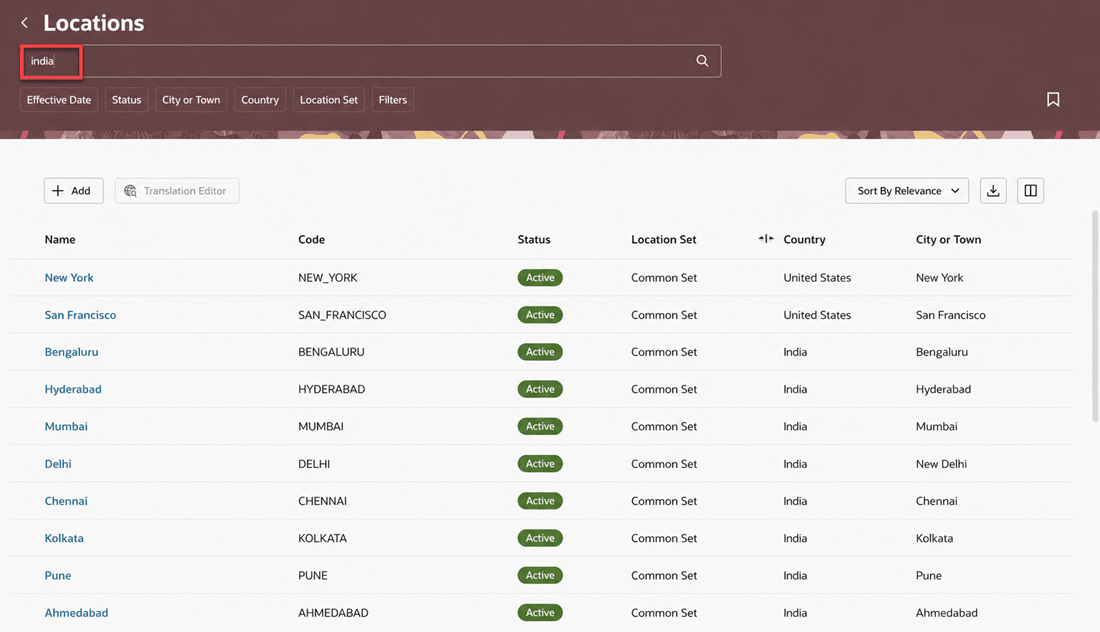The height and width of the screenshot is (632, 1100).
Task: Open the Effective Date filter
Action: [x=59, y=100]
